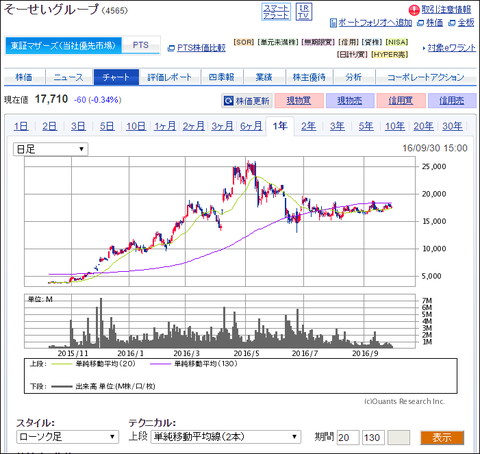Click the orange 表示 display button

click(x=442, y=437)
